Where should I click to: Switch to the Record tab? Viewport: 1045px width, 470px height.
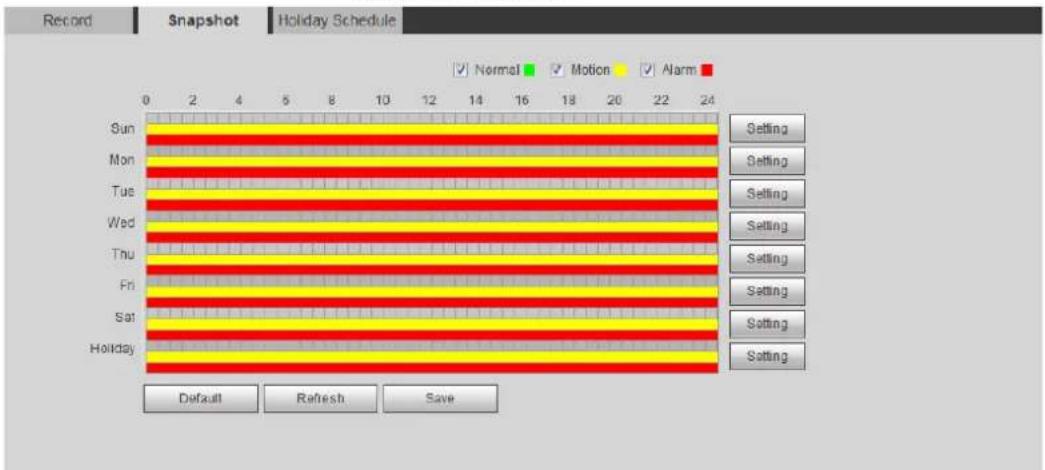pos(67,21)
